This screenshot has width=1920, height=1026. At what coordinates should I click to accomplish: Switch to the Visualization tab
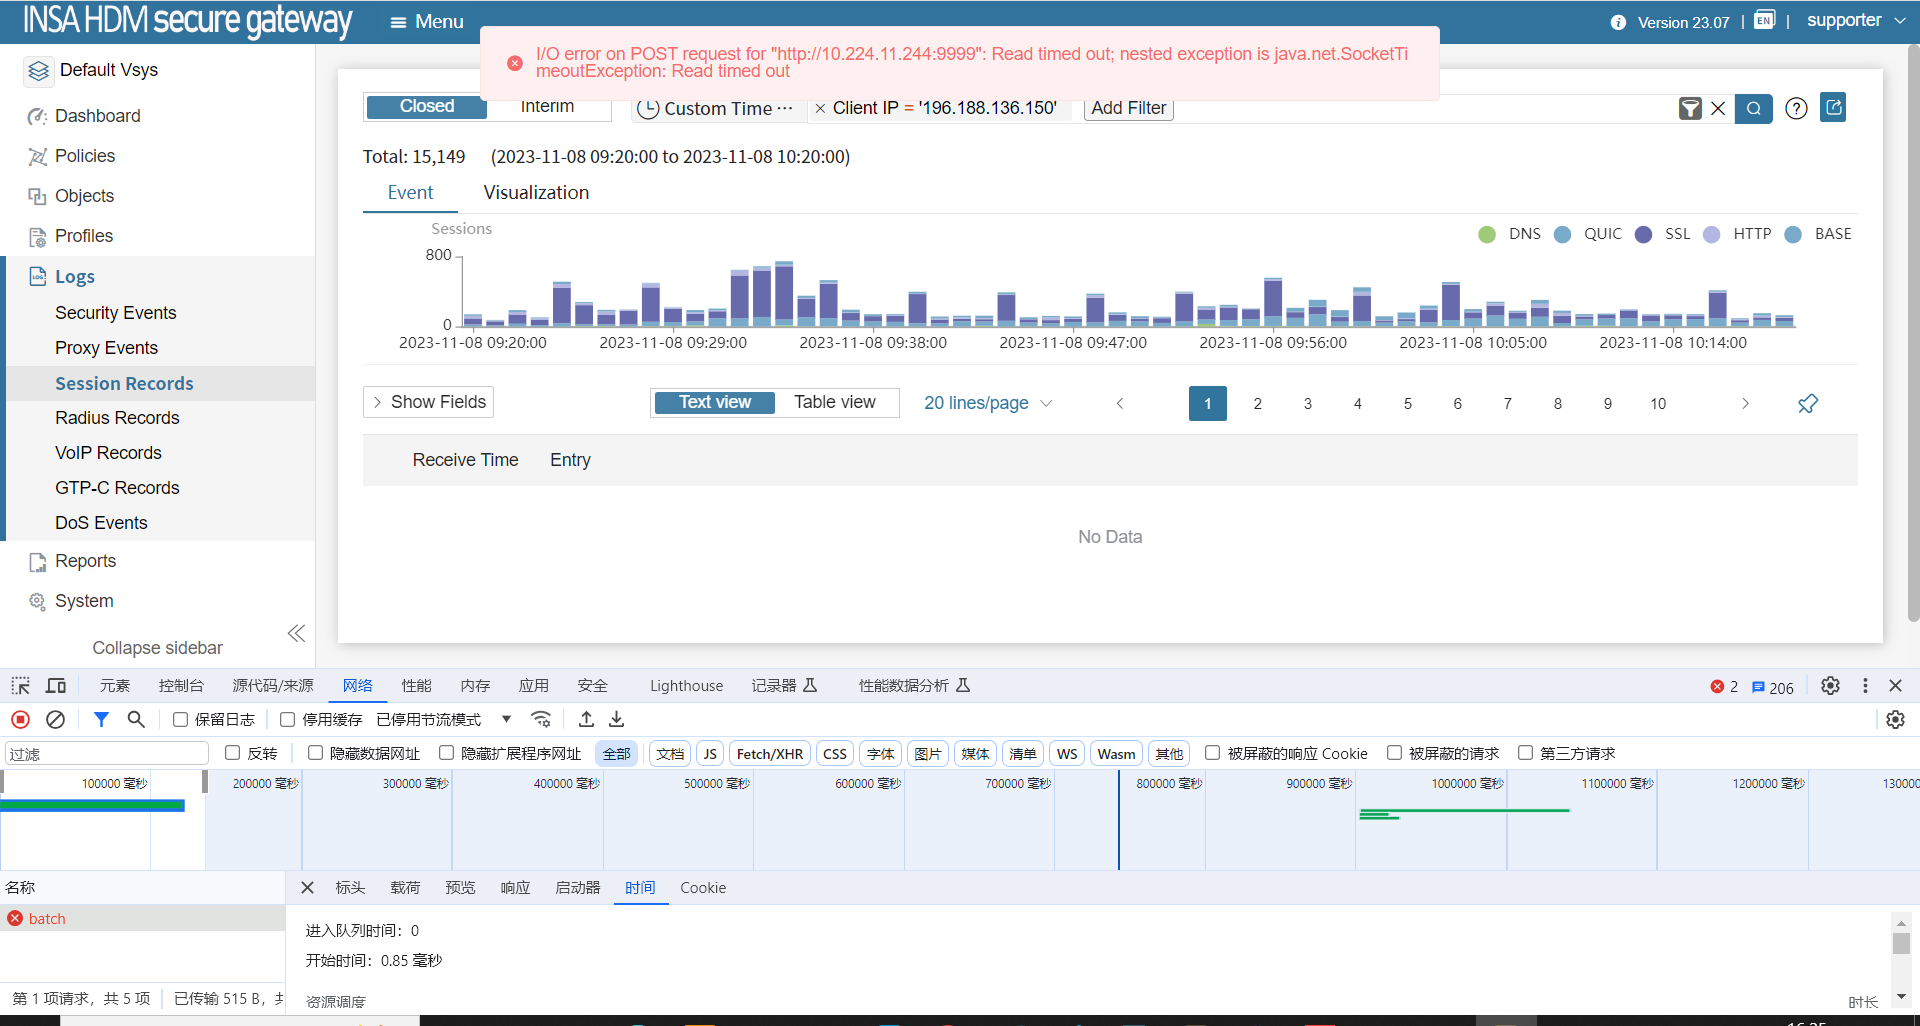(536, 193)
